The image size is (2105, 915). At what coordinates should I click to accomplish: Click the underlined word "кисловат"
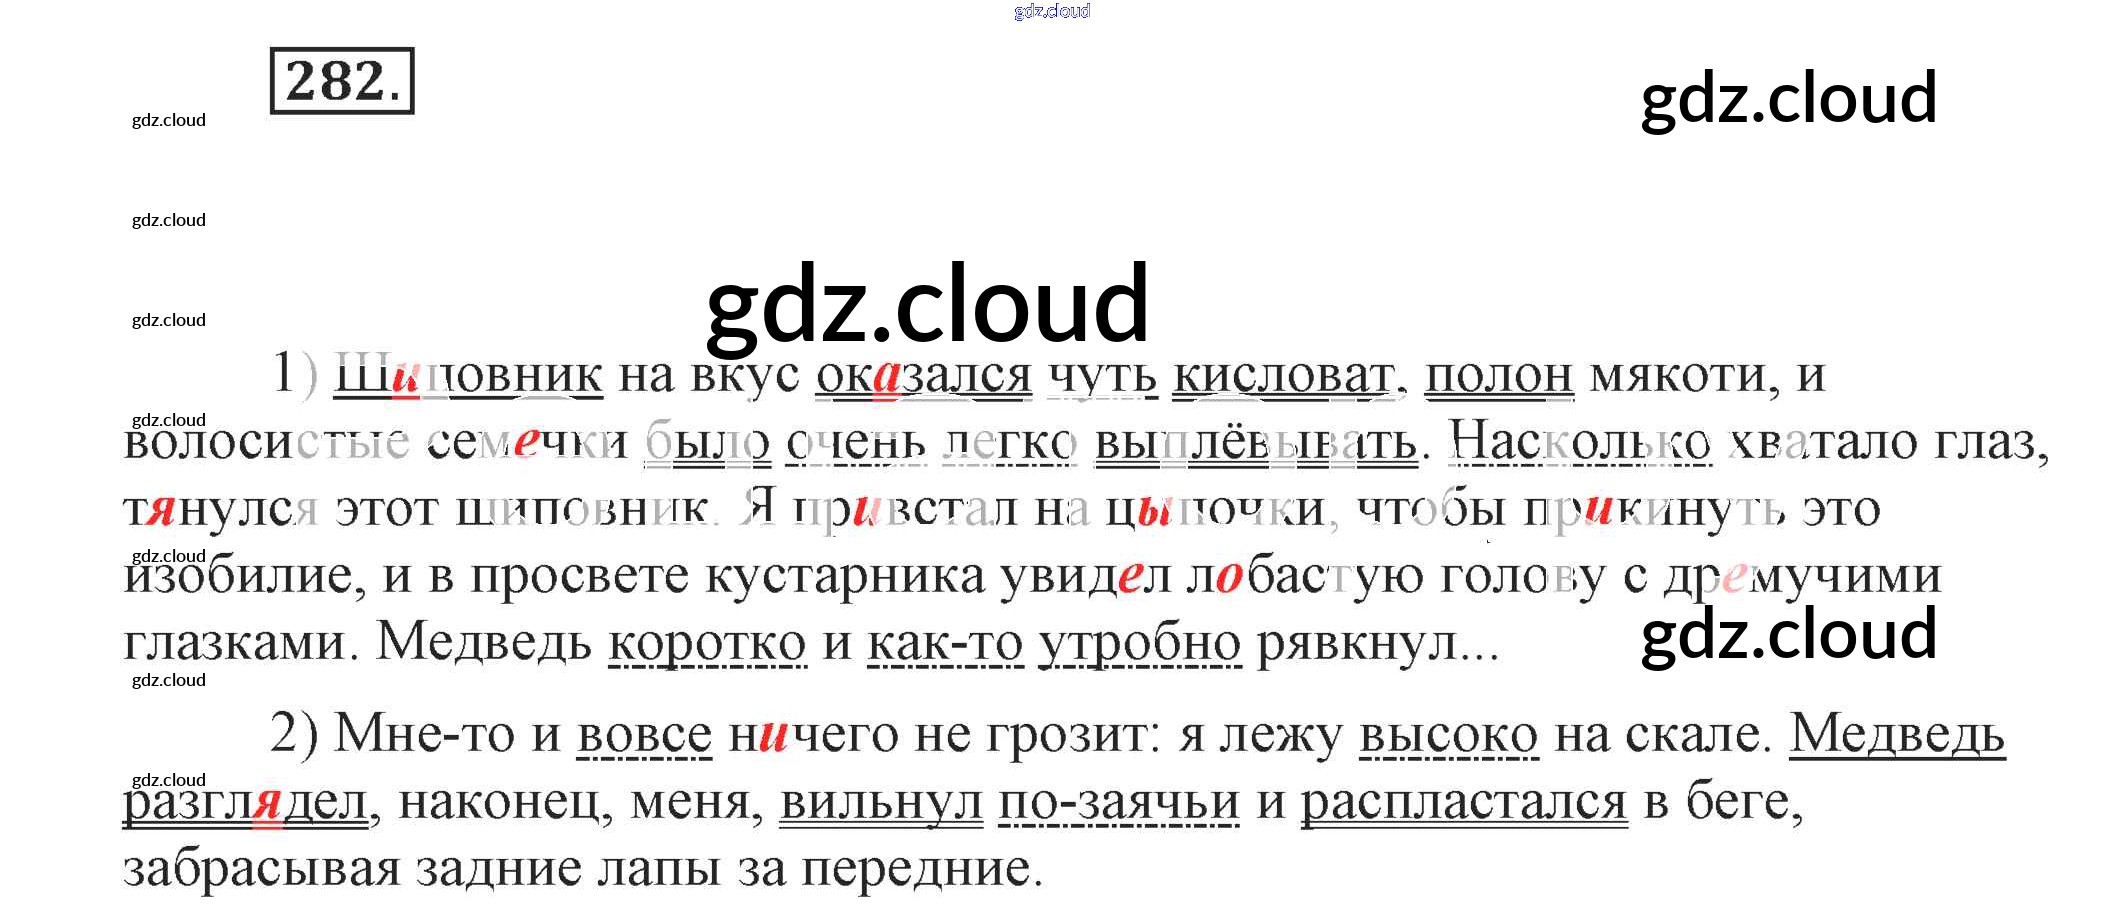(x=1282, y=376)
